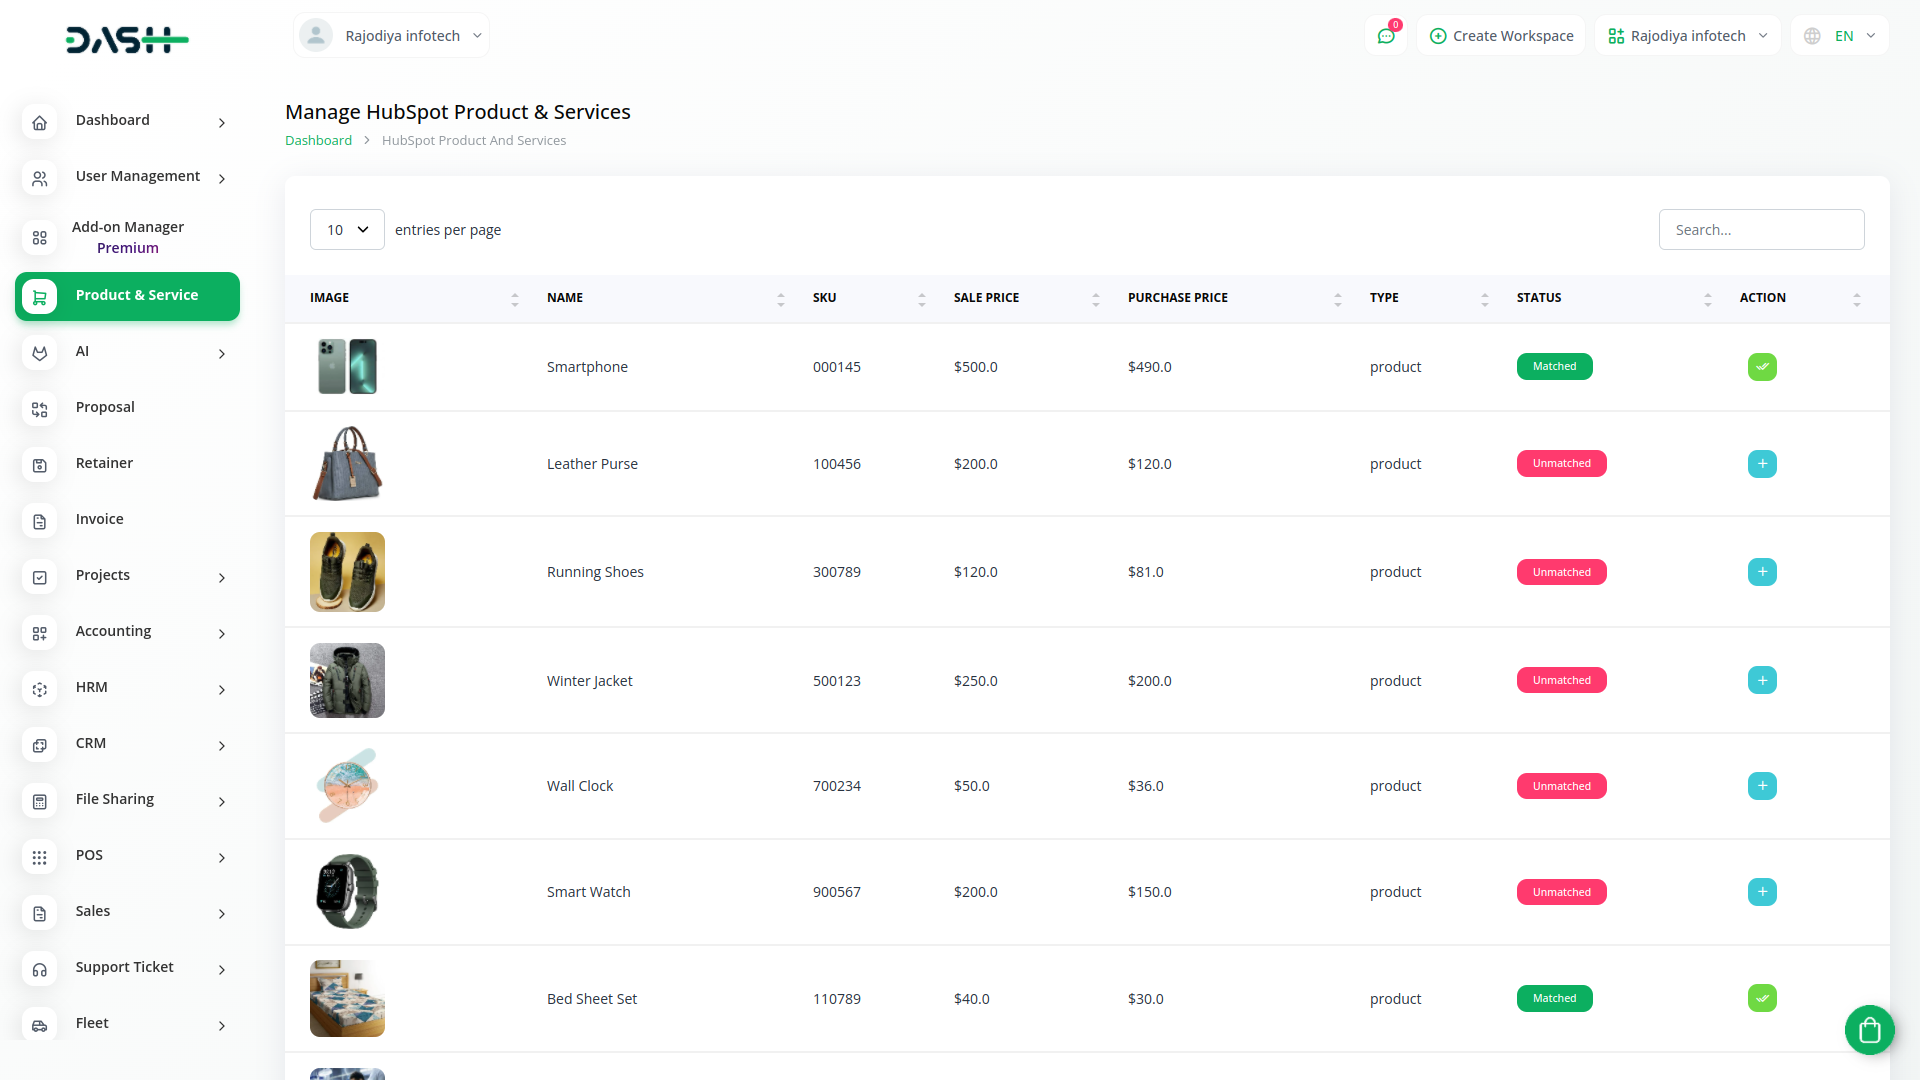Click the Retainer sidebar icon
Screen dimensions: 1920x1080
[40, 465]
